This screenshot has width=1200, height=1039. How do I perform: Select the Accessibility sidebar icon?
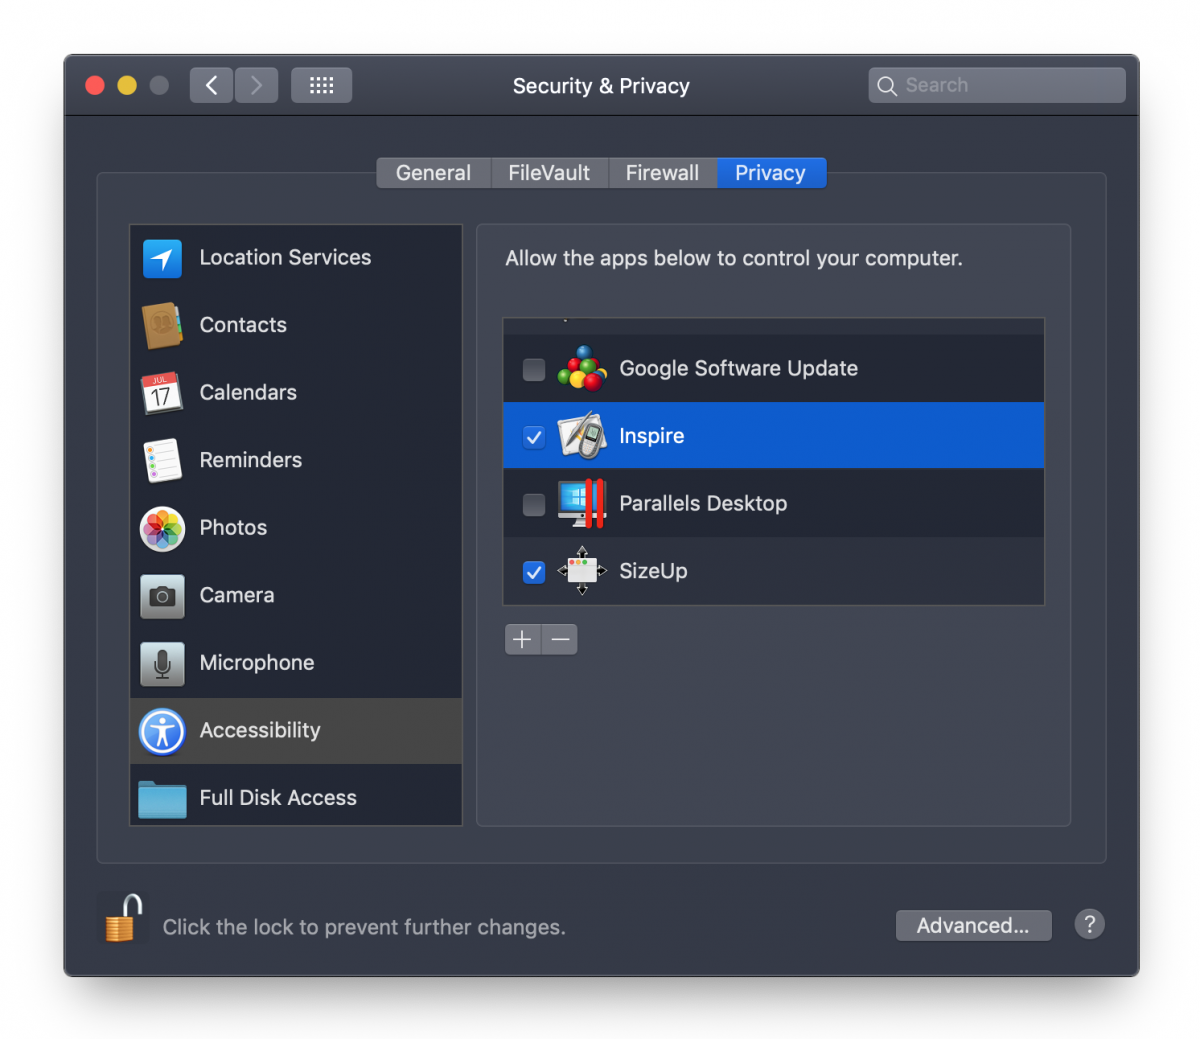pos(162,731)
